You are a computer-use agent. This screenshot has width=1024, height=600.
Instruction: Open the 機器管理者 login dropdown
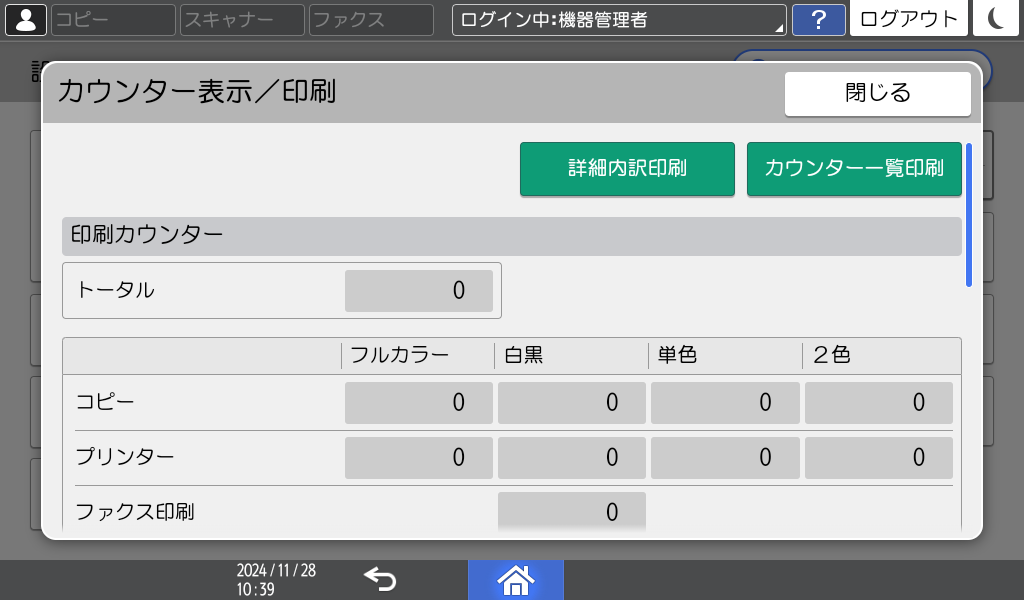(618, 18)
